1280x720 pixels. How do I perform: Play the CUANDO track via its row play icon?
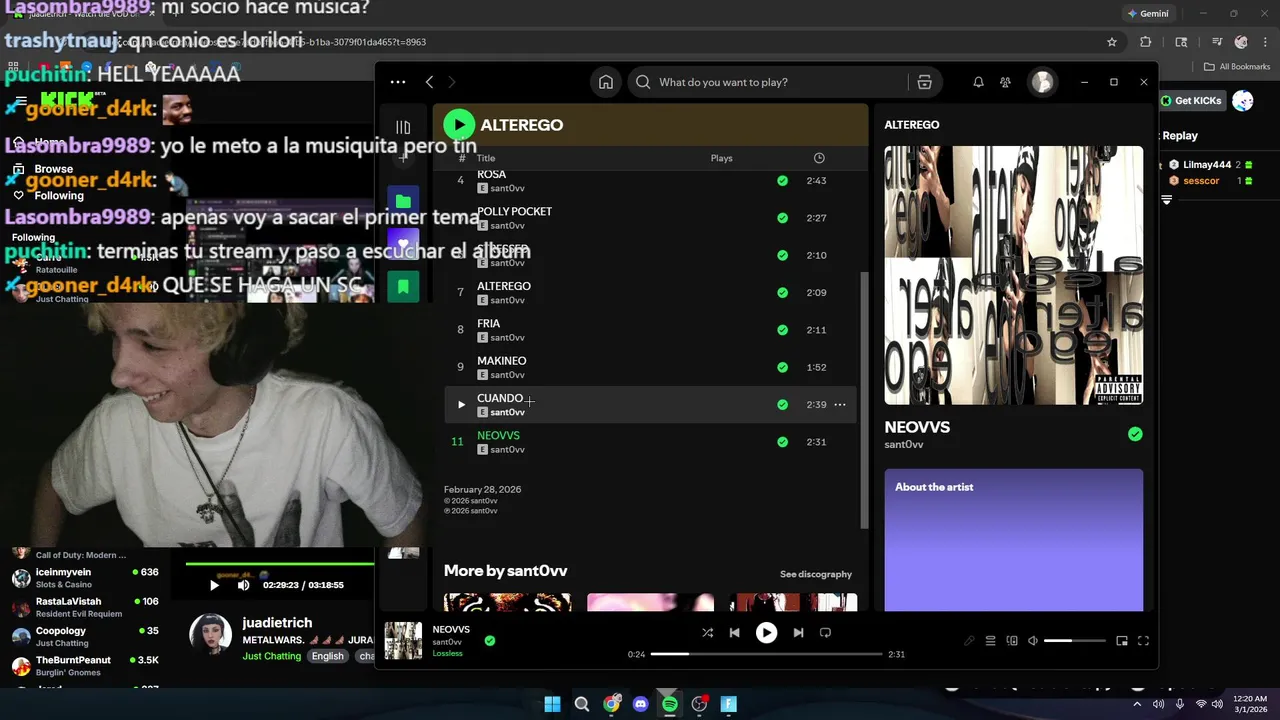click(461, 405)
